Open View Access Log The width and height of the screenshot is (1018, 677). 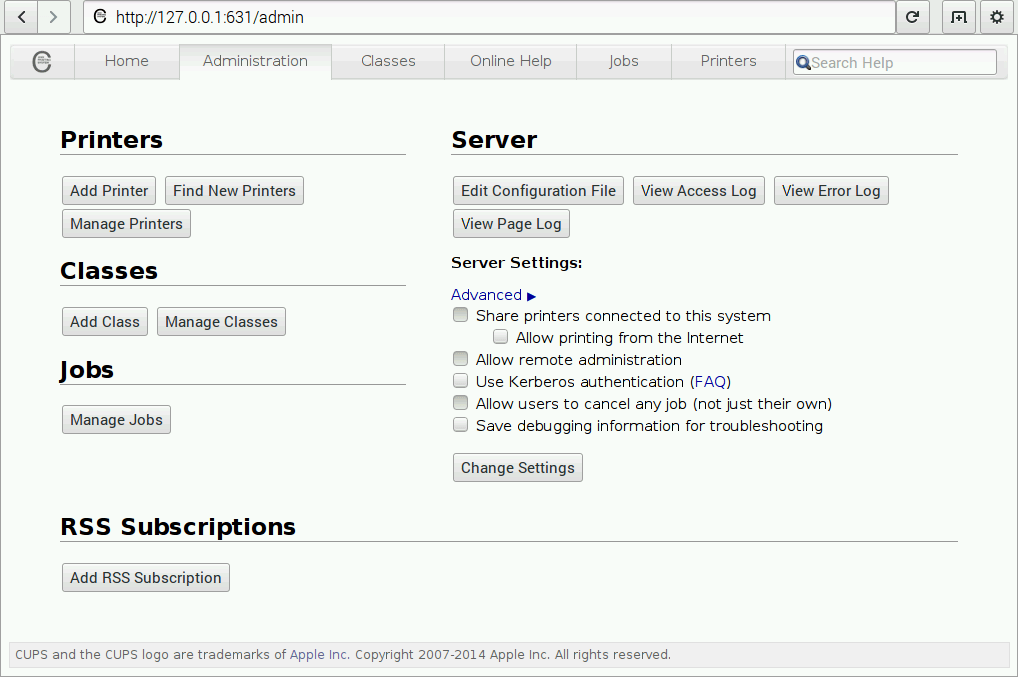click(699, 191)
